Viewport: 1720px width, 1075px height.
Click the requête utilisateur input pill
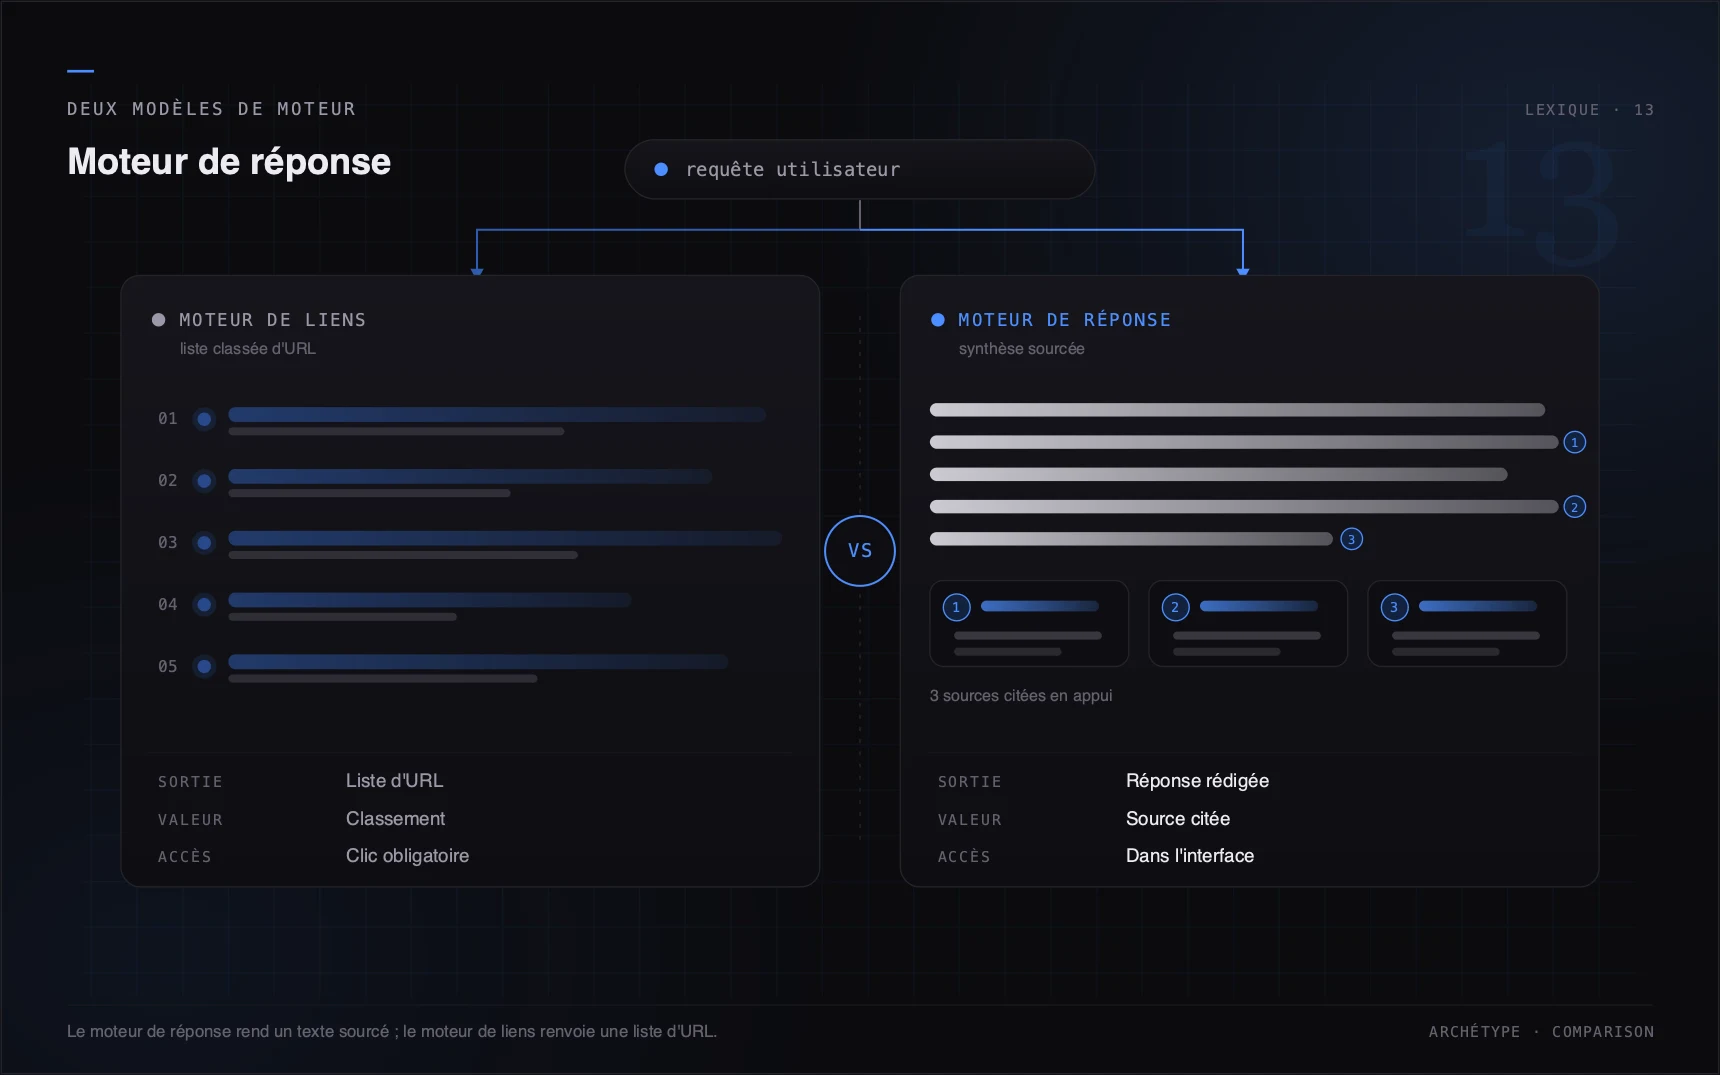coord(860,169)
